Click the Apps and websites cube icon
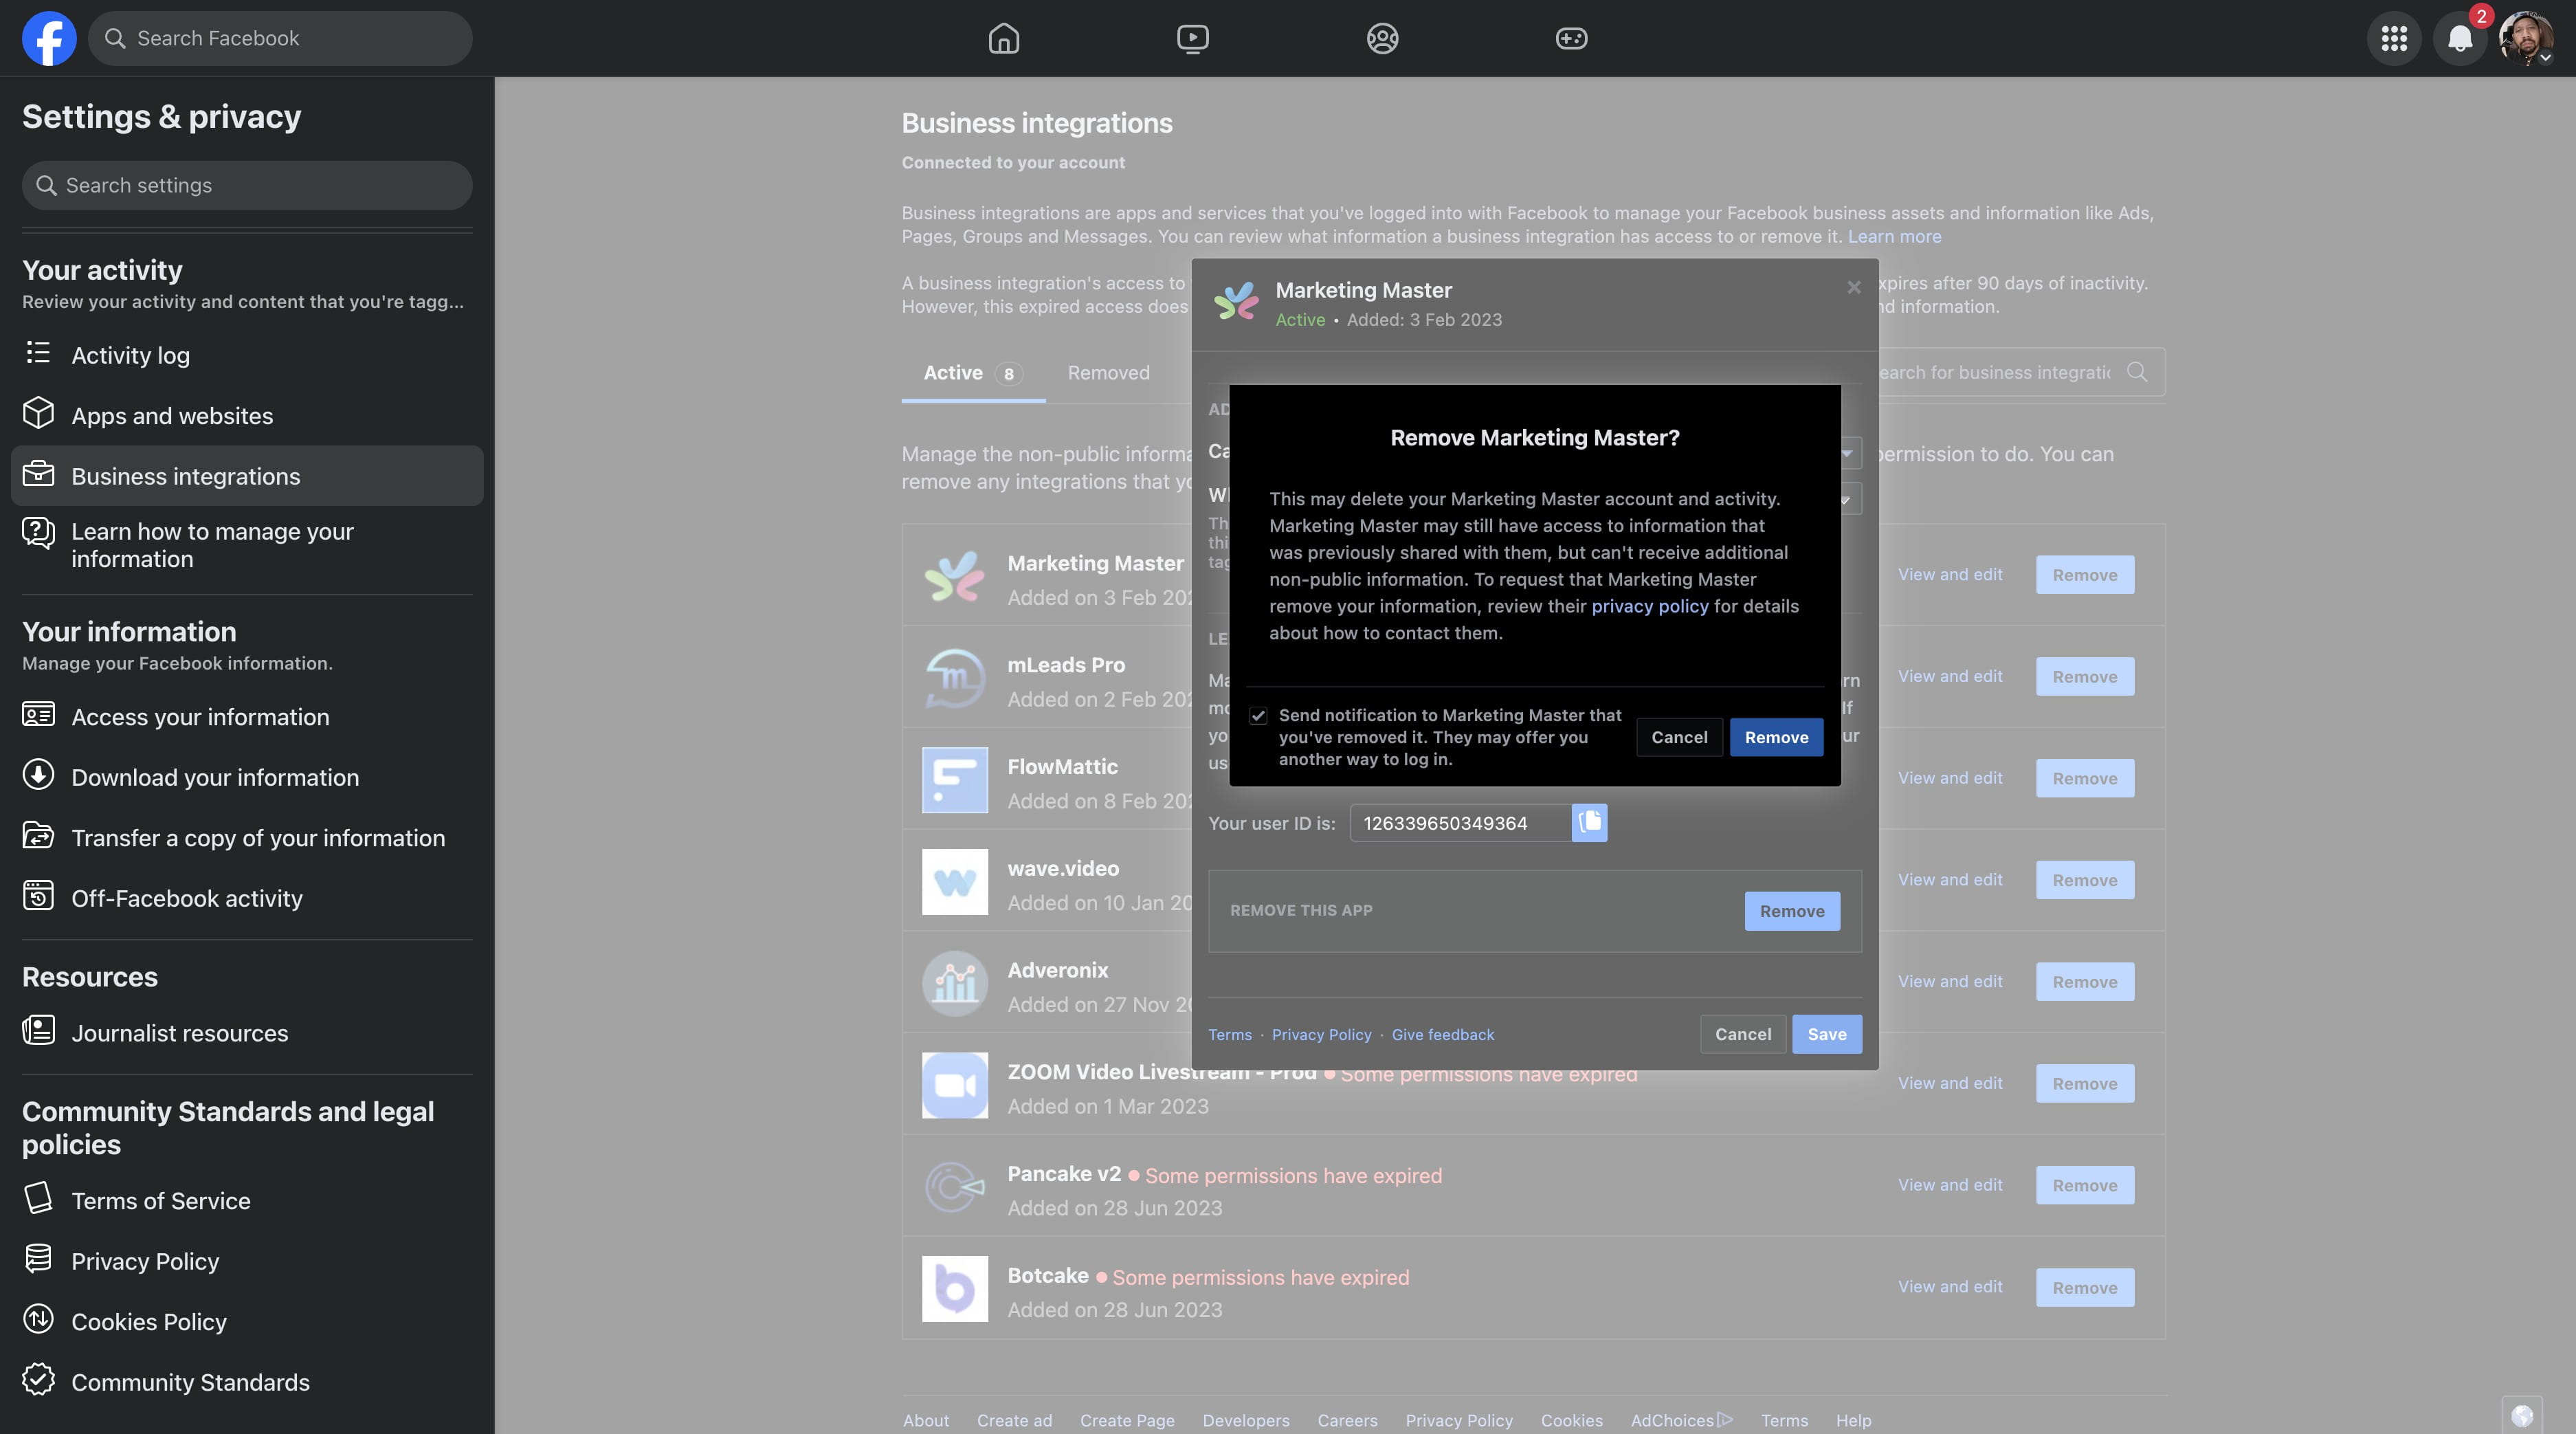Viewport: 2576px width, 1434px height. click(38, 413)
